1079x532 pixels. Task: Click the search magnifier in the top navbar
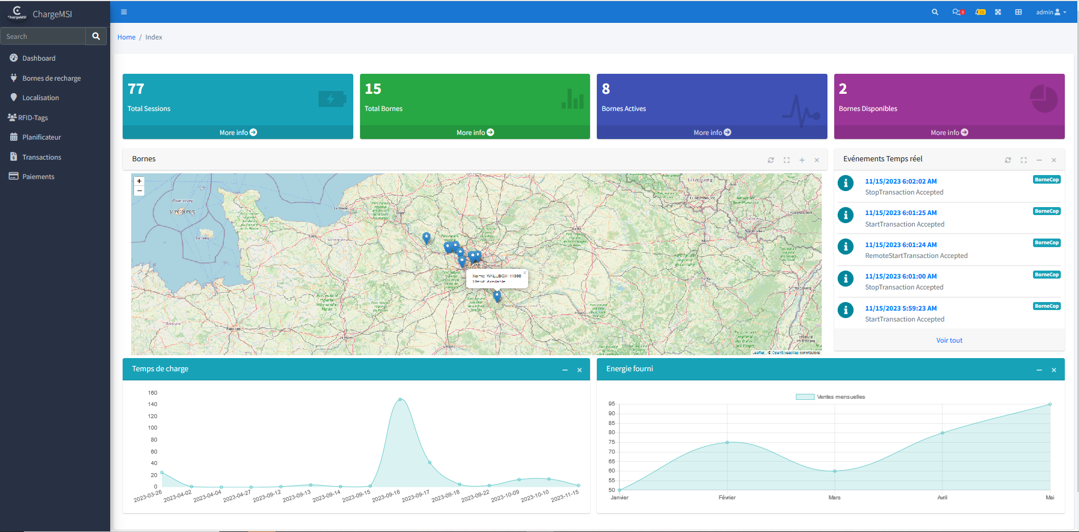935,12
